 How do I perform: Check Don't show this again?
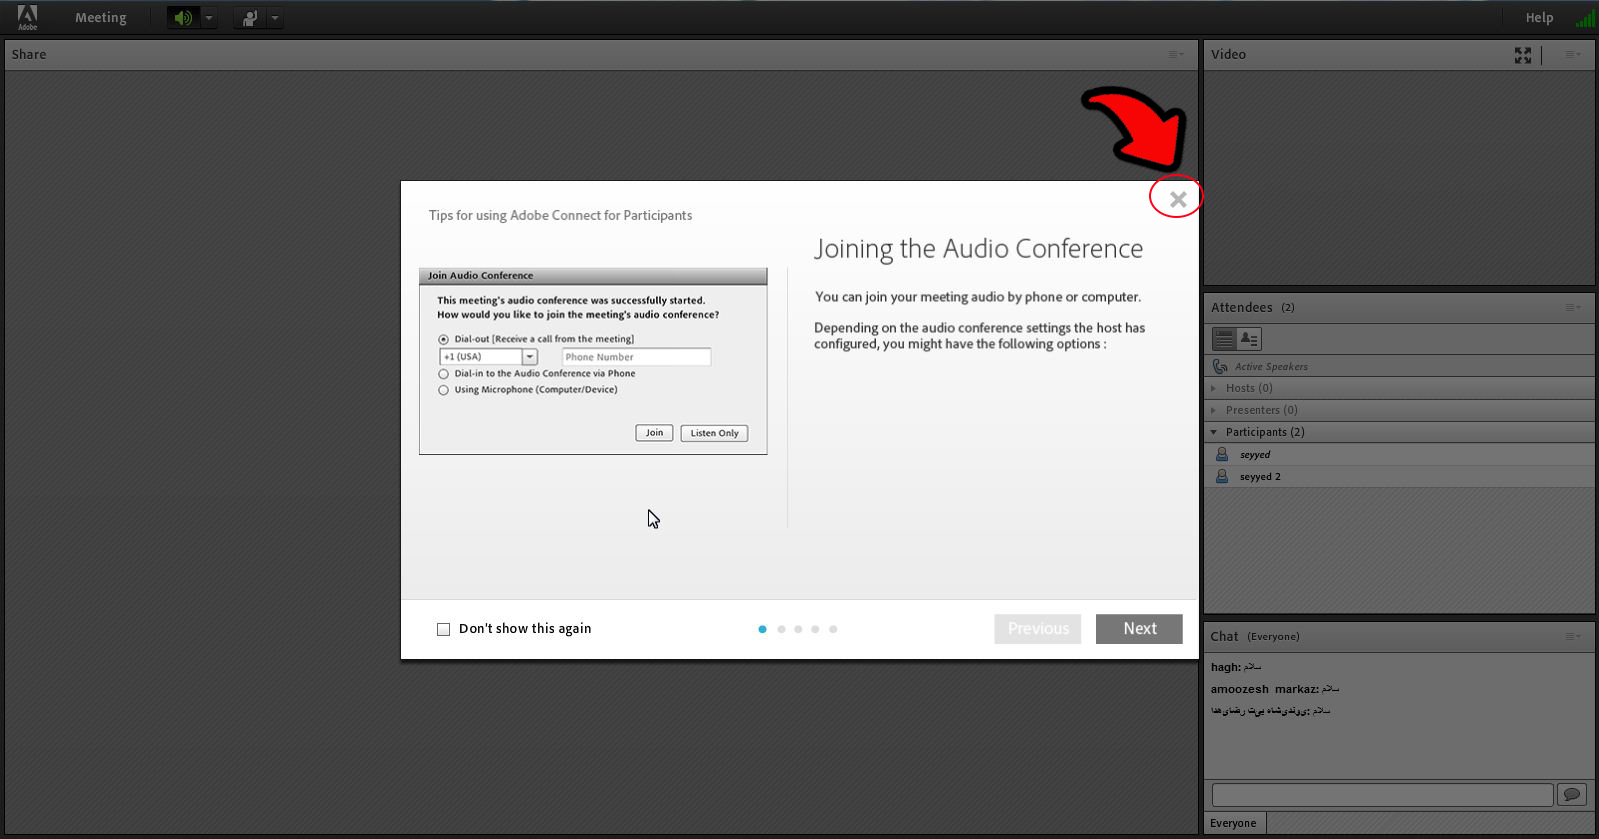(x=443, y=629)
